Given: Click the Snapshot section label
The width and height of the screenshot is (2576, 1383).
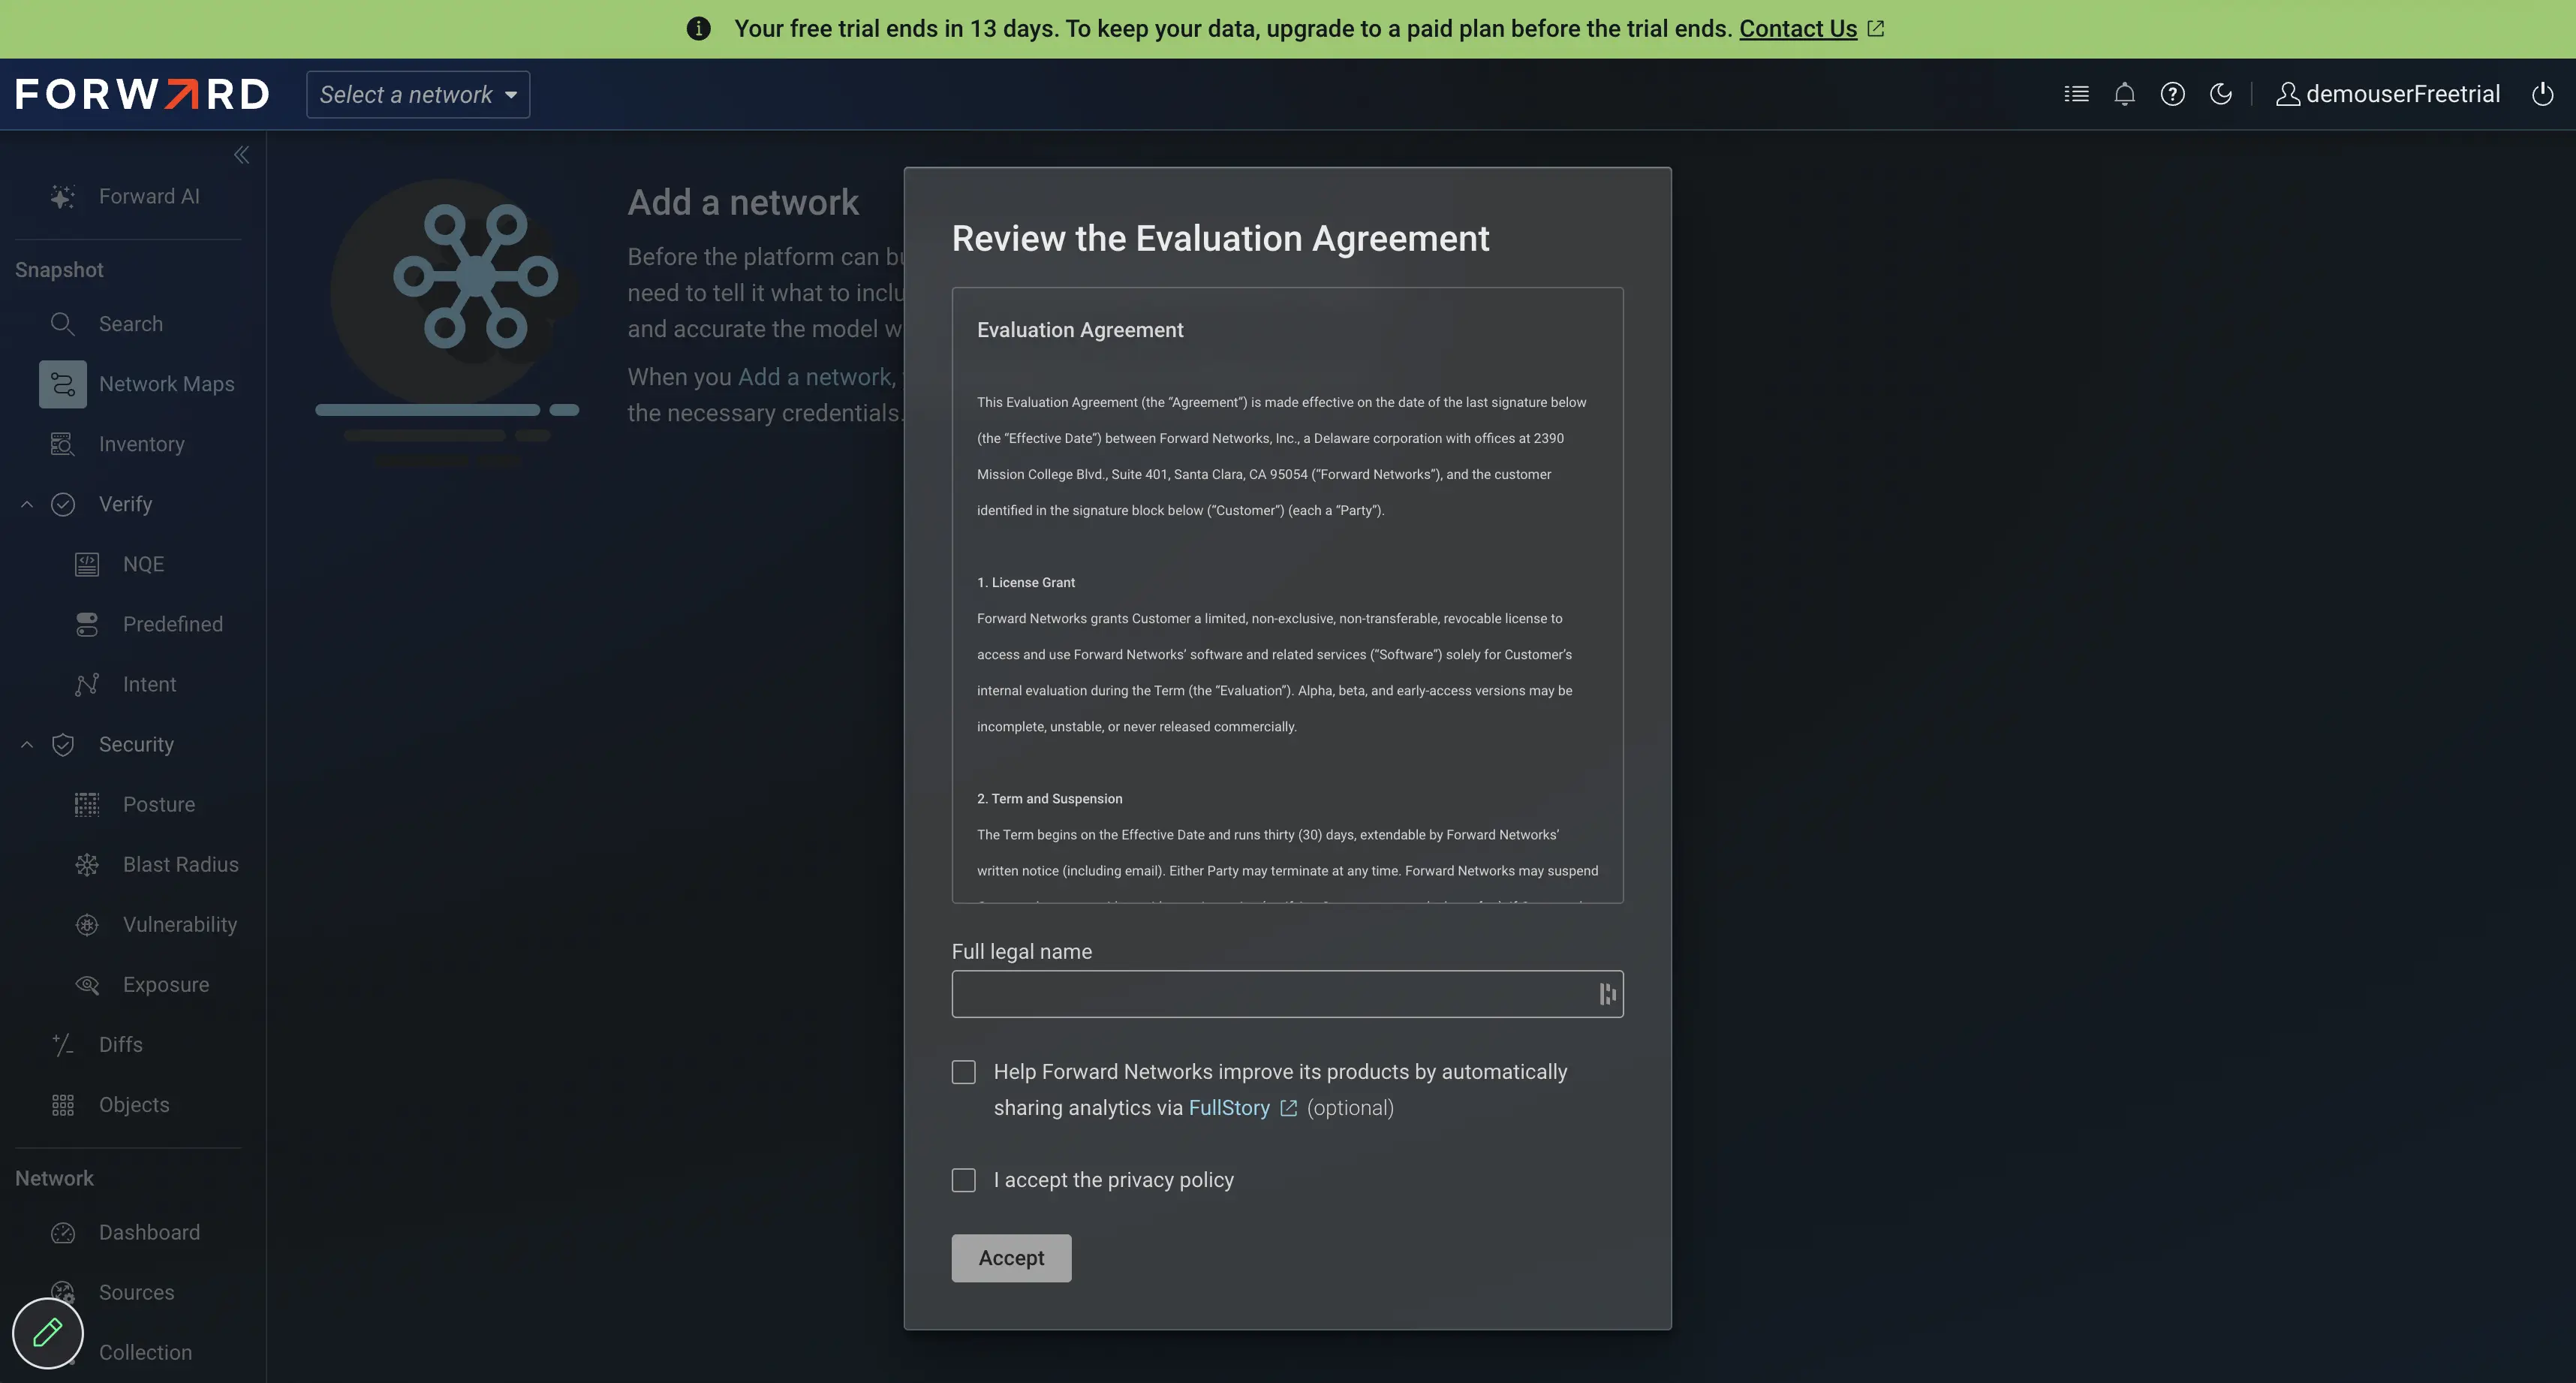Looking at the screenshot, I should click(59, 270).
